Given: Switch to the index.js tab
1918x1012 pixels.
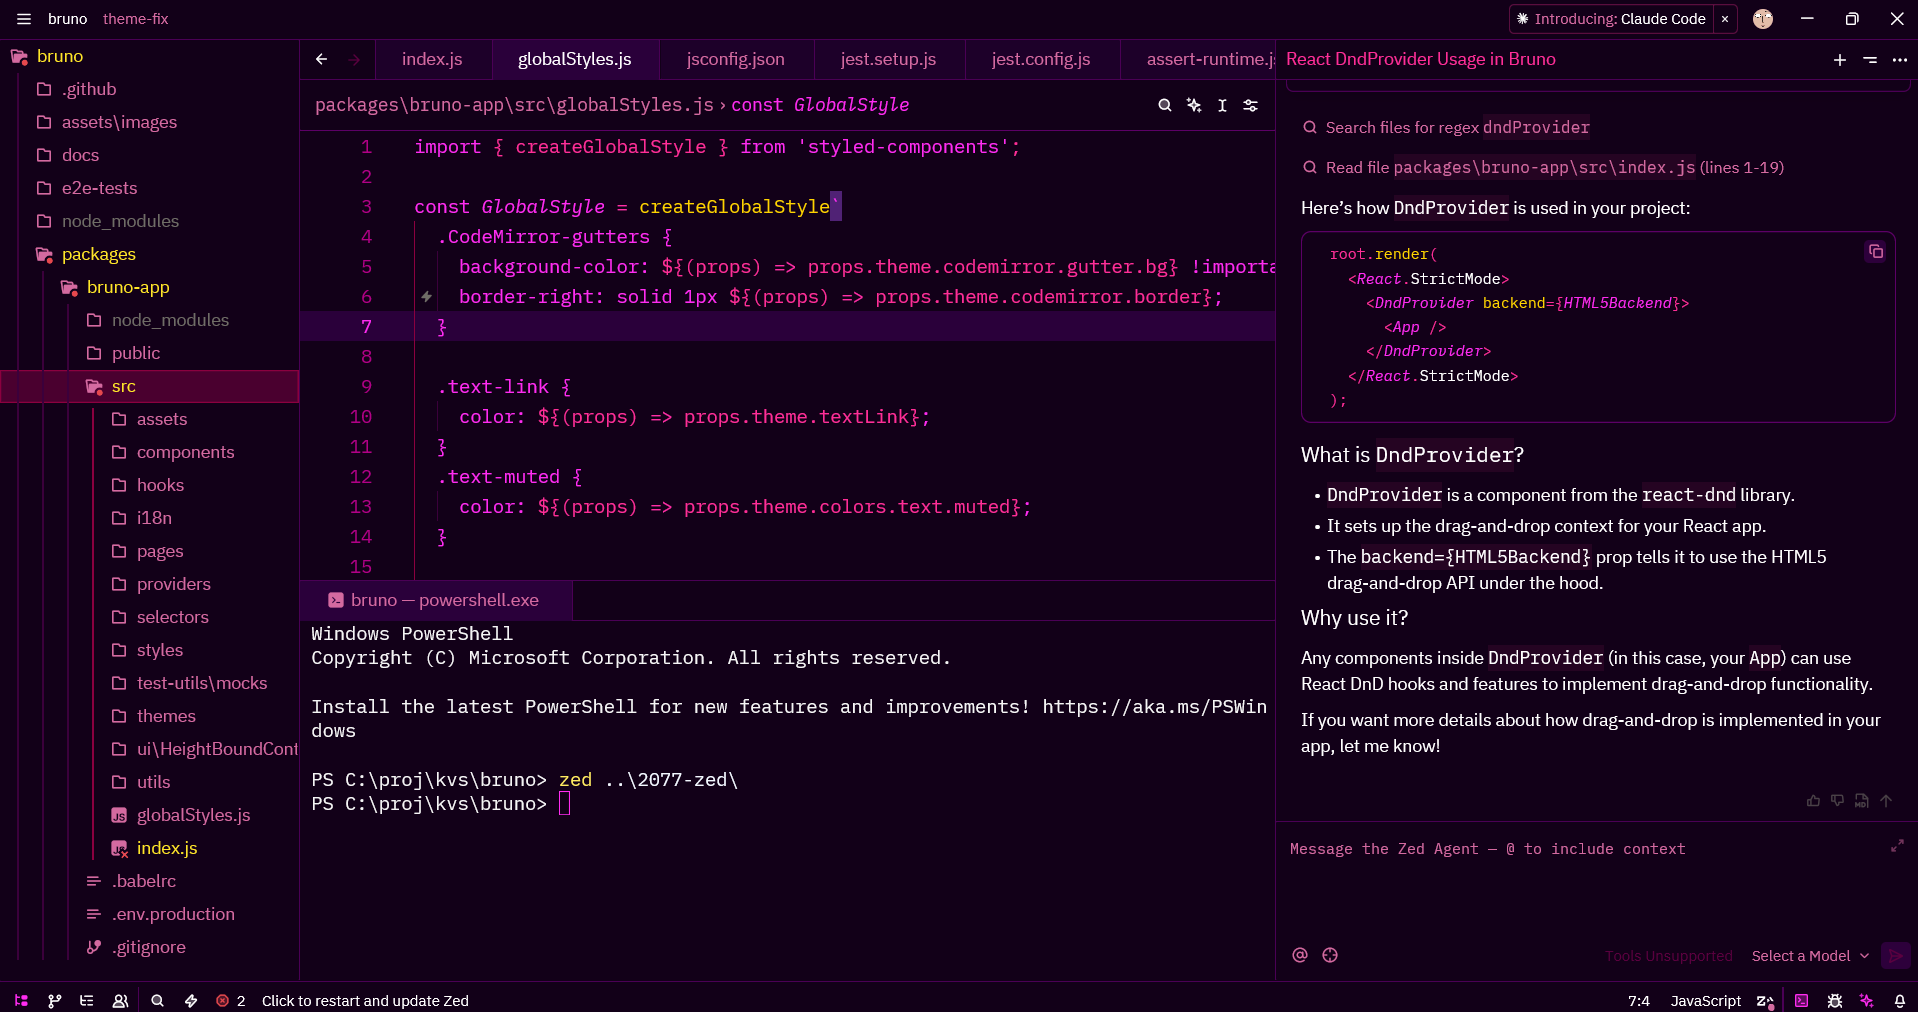Looking at the screenshot, I should click(x=432, y=59).
